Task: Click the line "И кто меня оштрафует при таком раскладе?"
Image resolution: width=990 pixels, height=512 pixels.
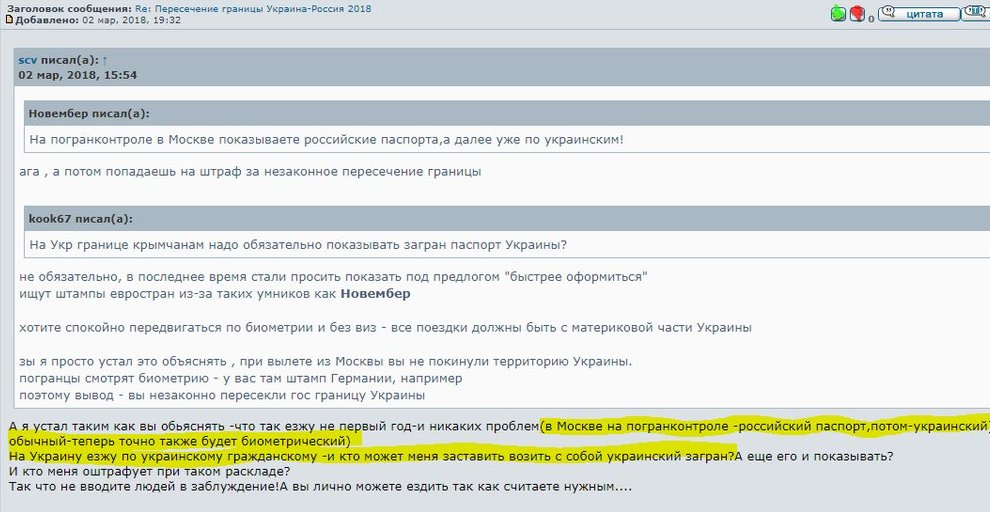Action: [x=150, y=471]
